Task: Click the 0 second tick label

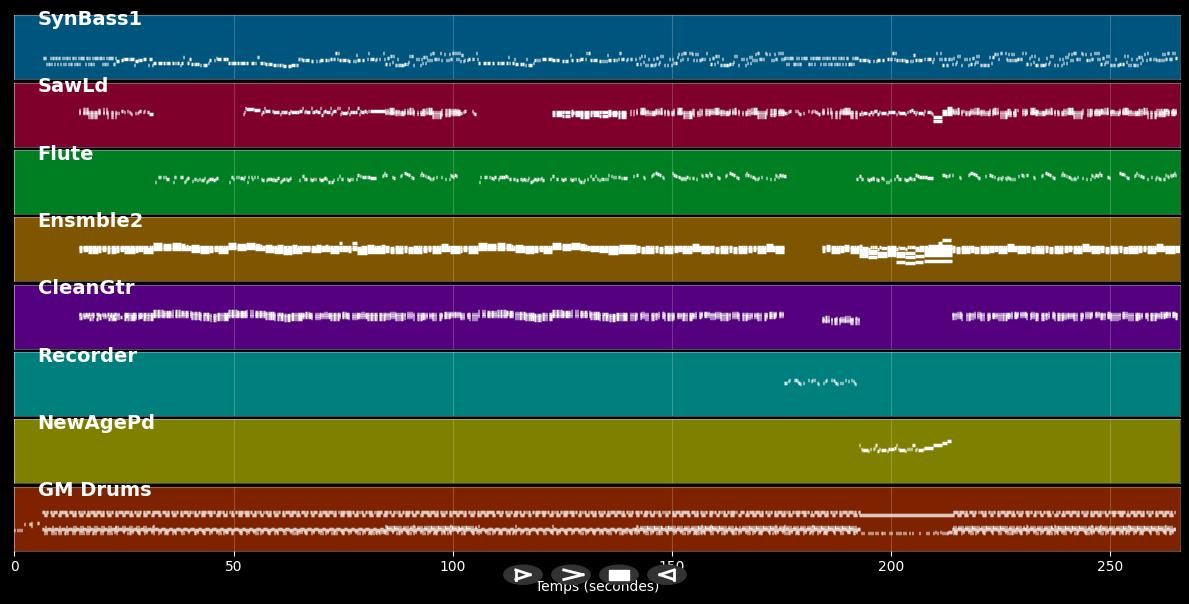Action: point(14,567)
